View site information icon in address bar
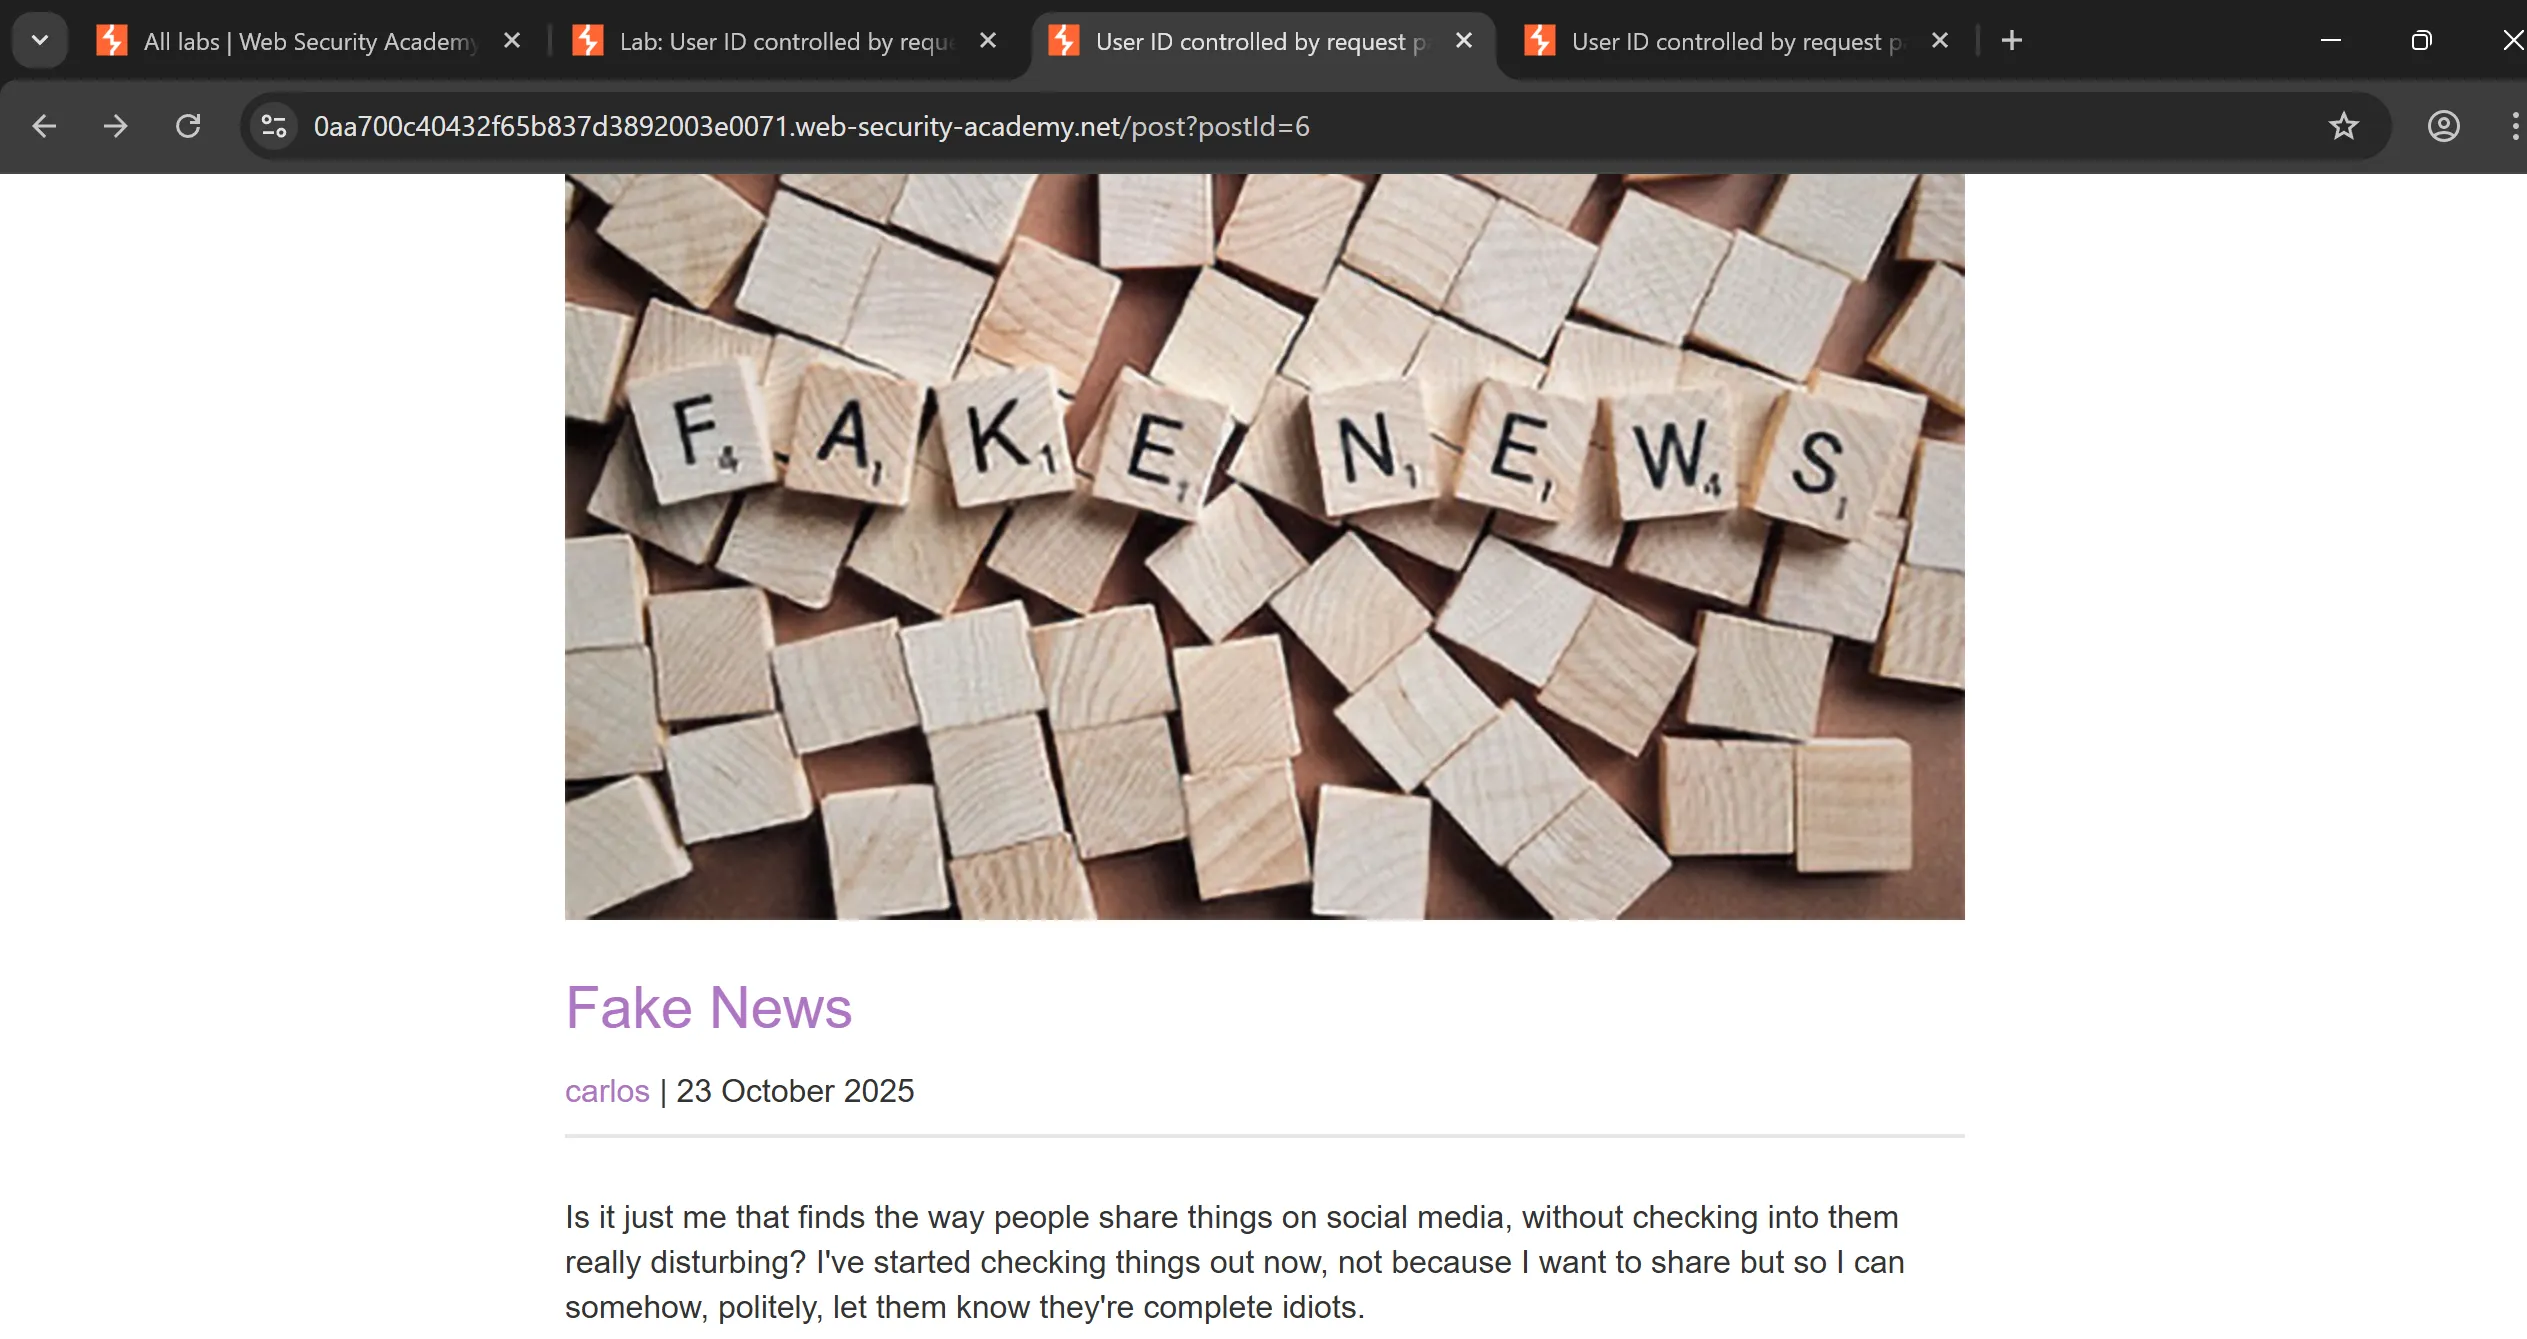 (274, 126)
